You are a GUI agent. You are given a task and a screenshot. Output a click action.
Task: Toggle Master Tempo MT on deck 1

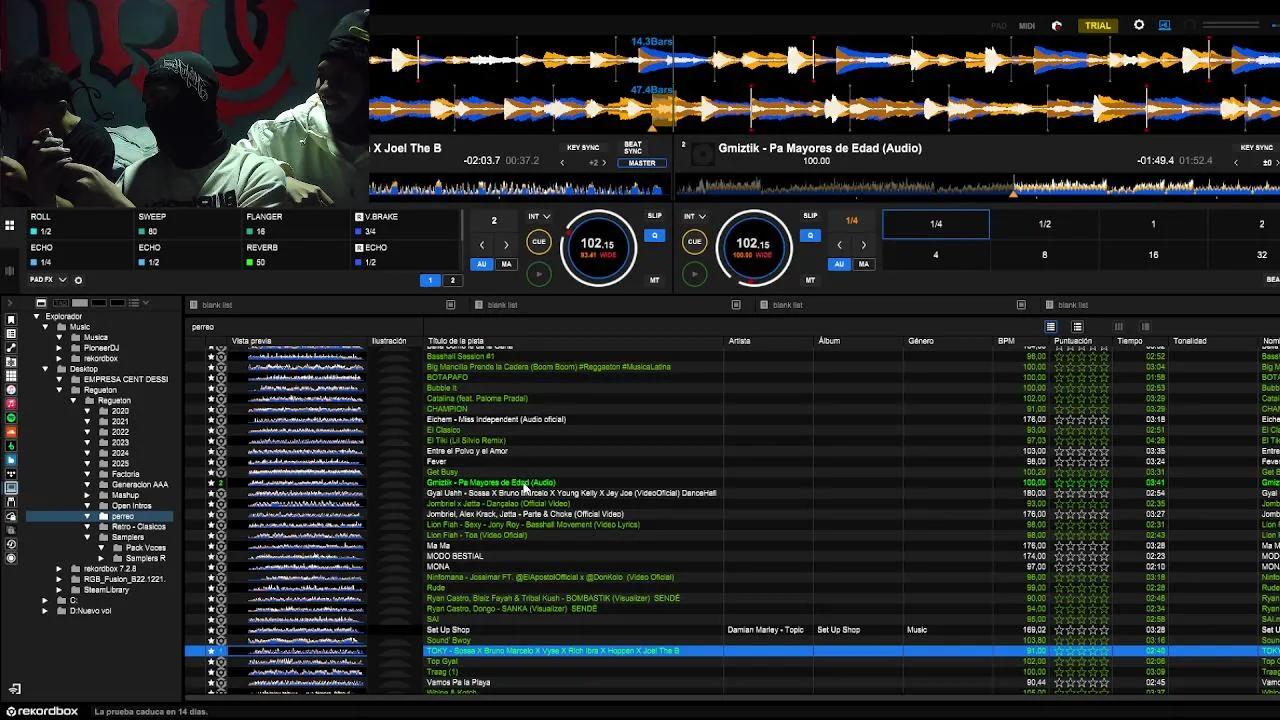(654, 280)
